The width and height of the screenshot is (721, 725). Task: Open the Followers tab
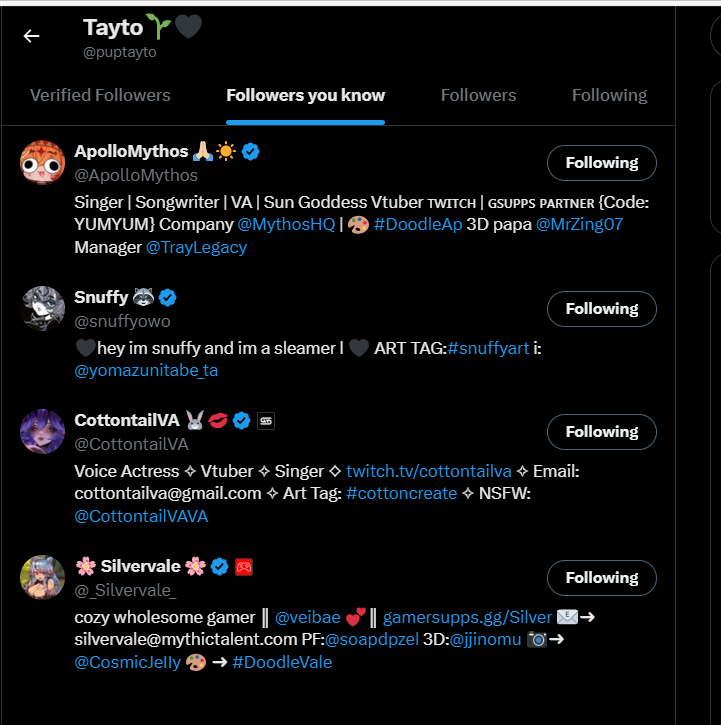coord(478,96)
